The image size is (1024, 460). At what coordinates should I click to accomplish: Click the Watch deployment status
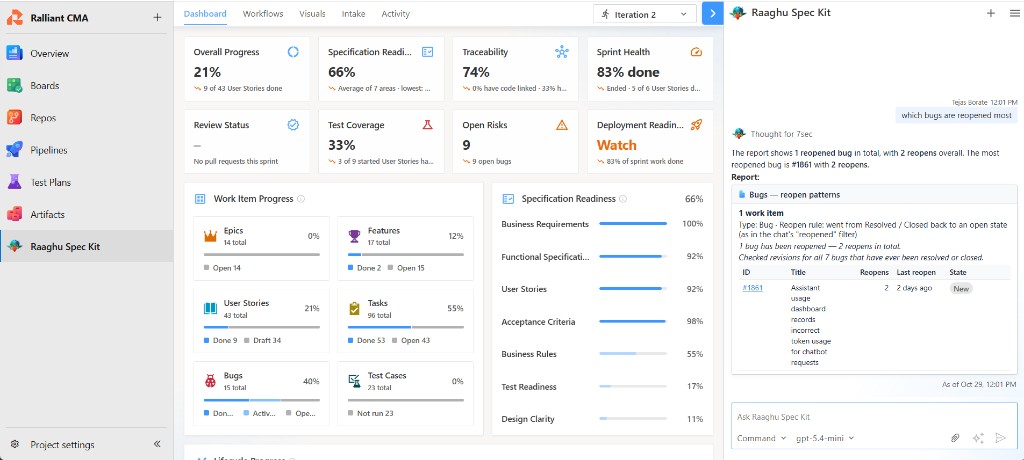616,145
